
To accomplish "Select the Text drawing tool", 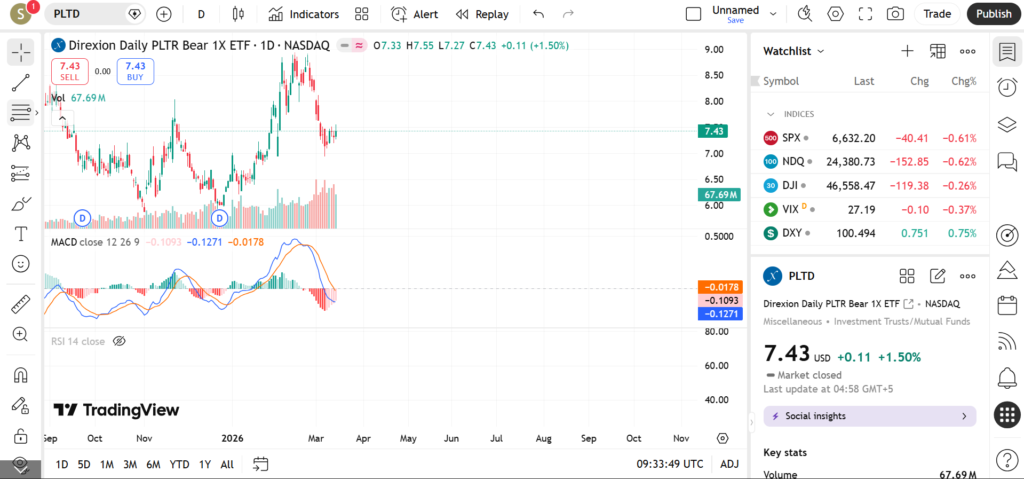I will click(x=20, y=233).
